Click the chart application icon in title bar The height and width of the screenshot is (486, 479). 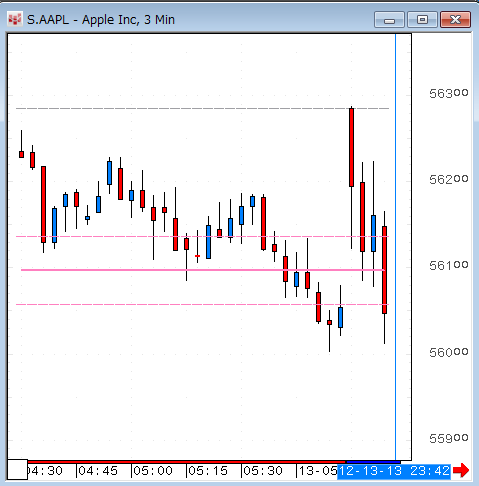(15, 19)
